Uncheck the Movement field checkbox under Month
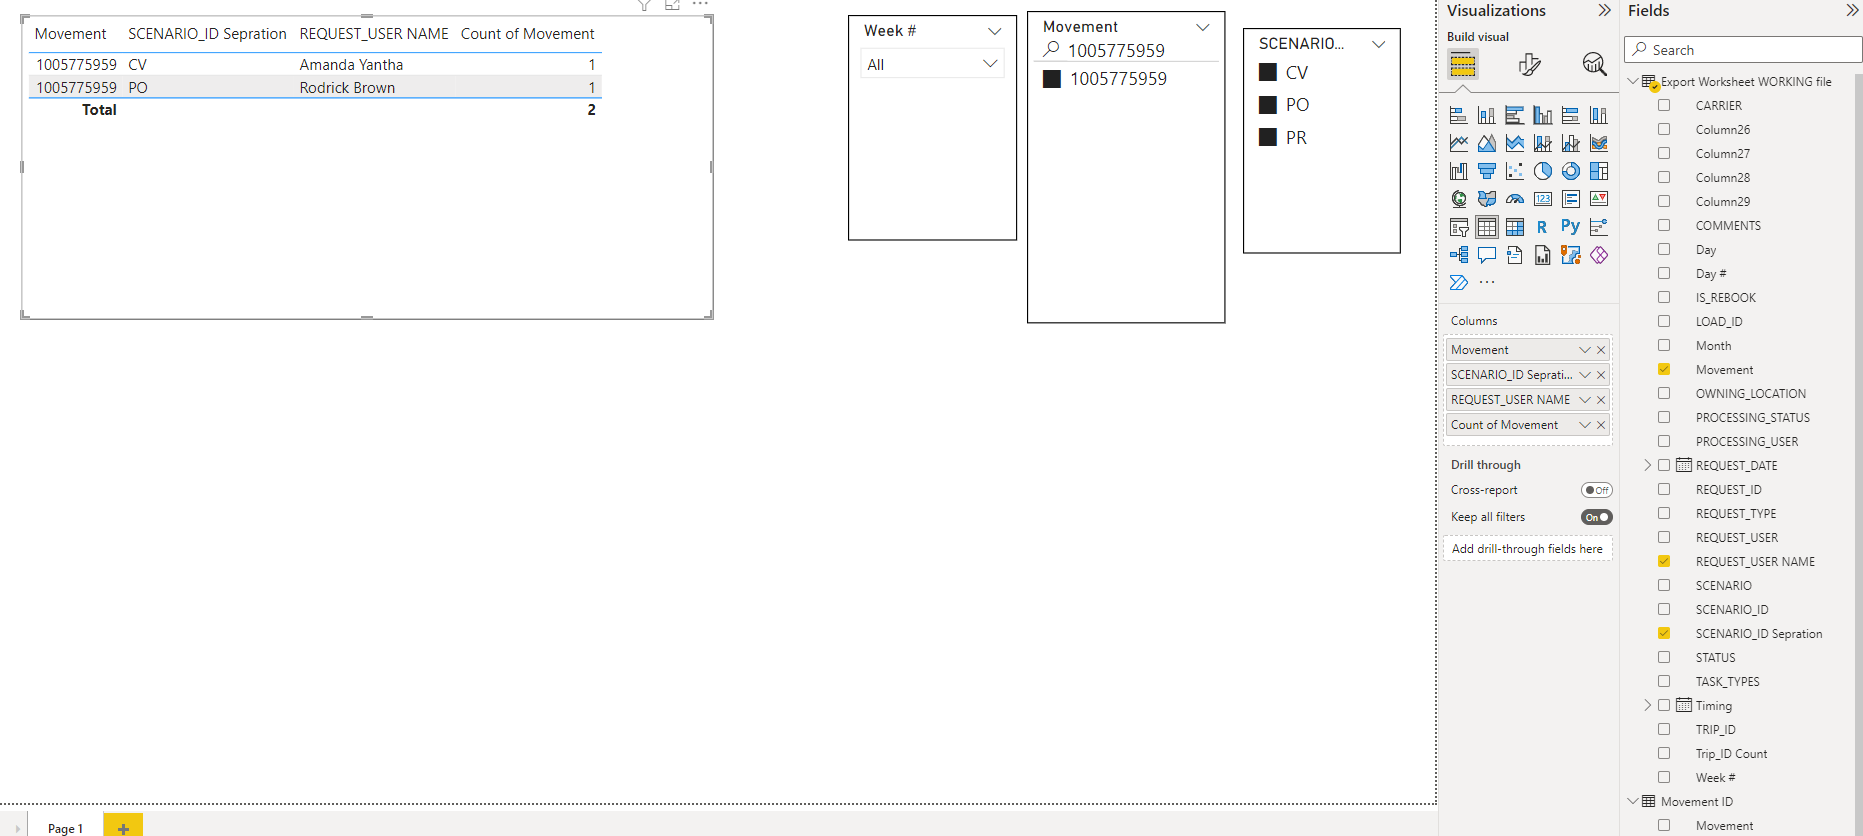This screenshot has width=1863, height=836. coord(1664,369)
